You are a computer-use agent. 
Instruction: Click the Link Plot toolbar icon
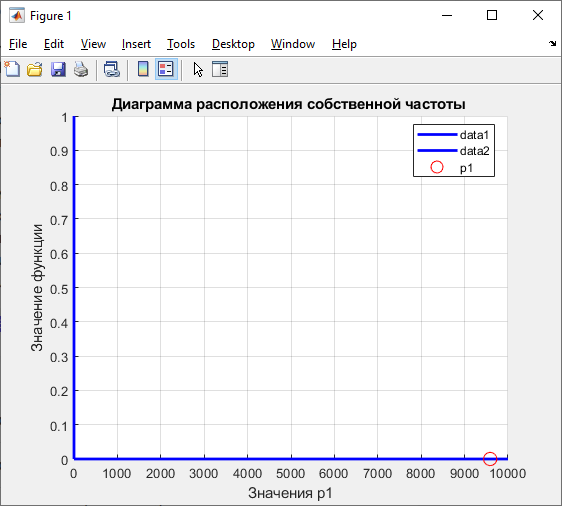(111, 69)
